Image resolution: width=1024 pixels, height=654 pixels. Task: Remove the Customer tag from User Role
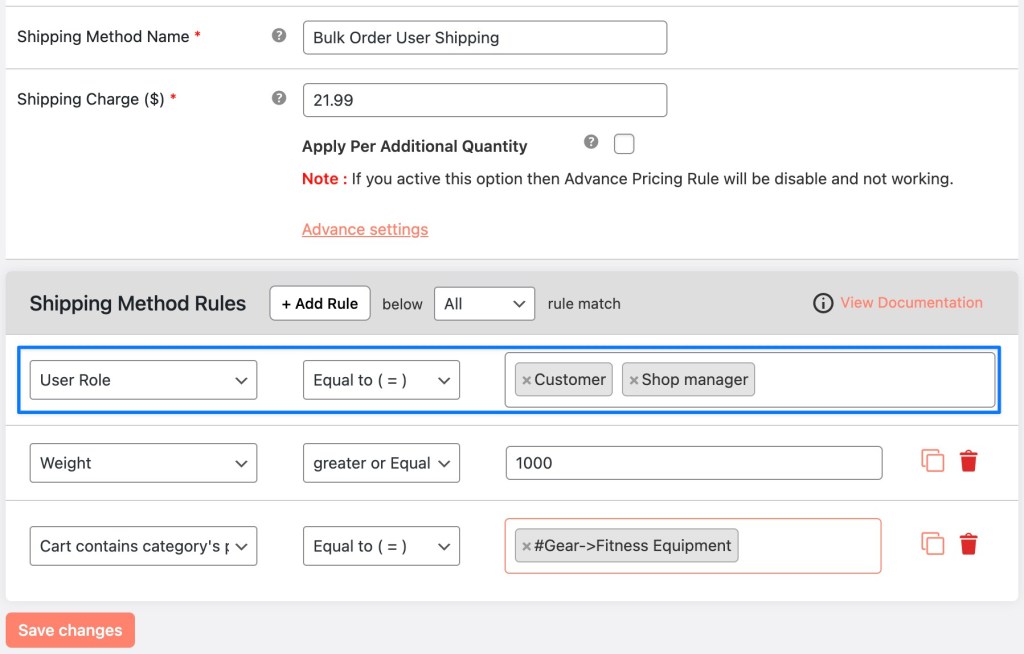pyautogui.click(x=527, y=380)
